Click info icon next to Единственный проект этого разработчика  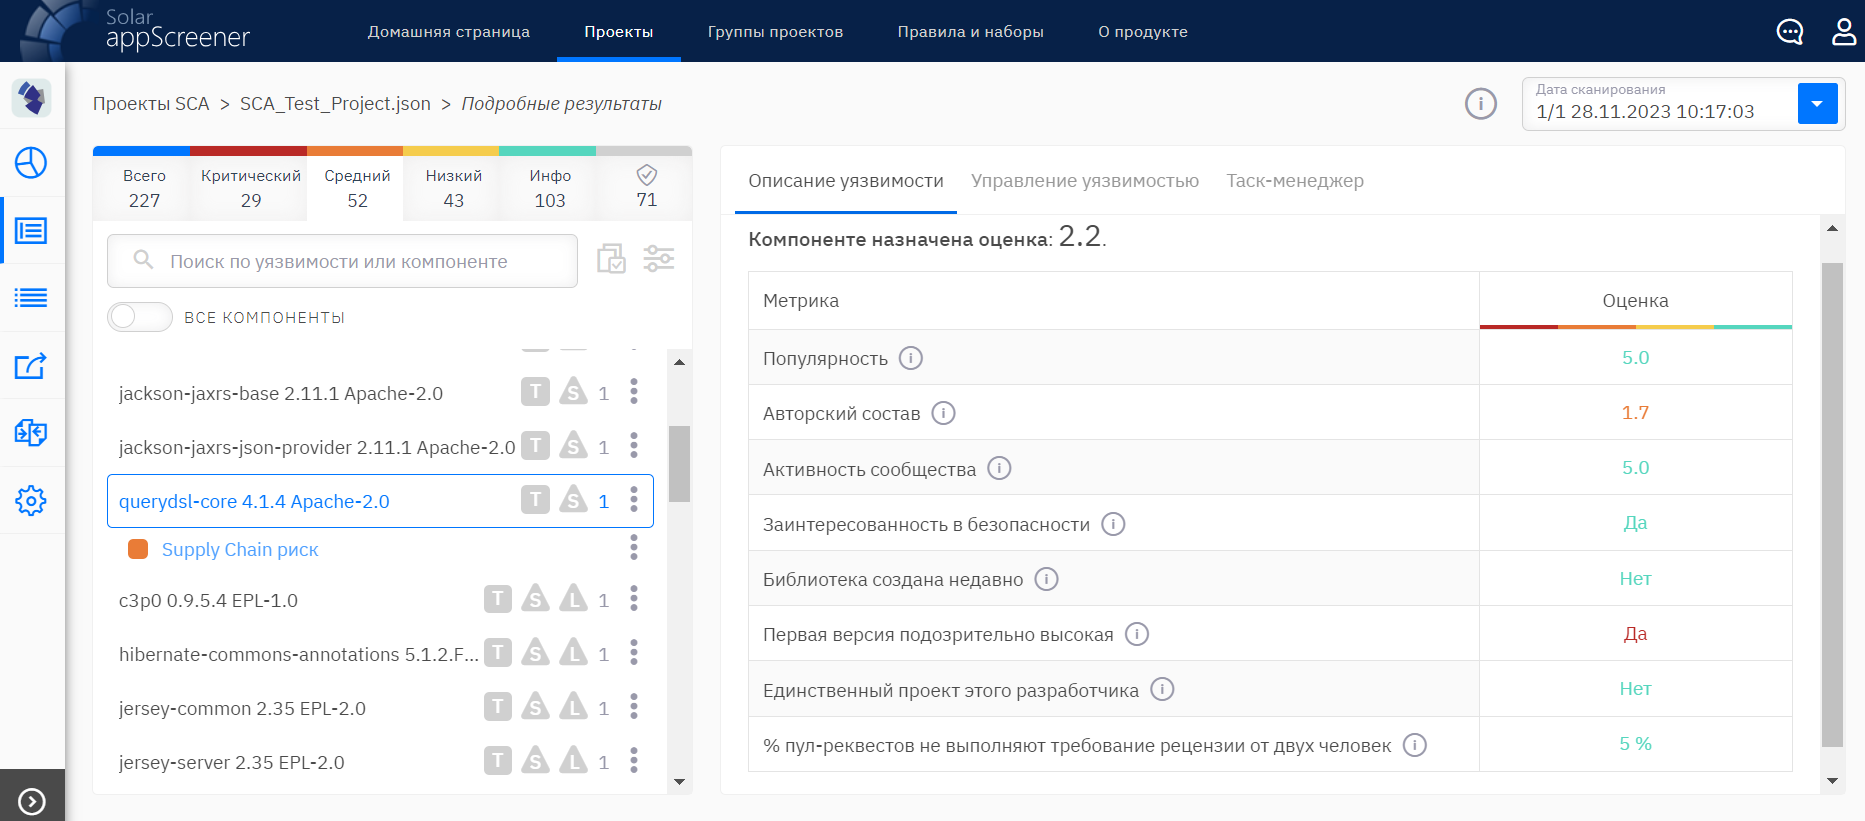point(1162,689)
